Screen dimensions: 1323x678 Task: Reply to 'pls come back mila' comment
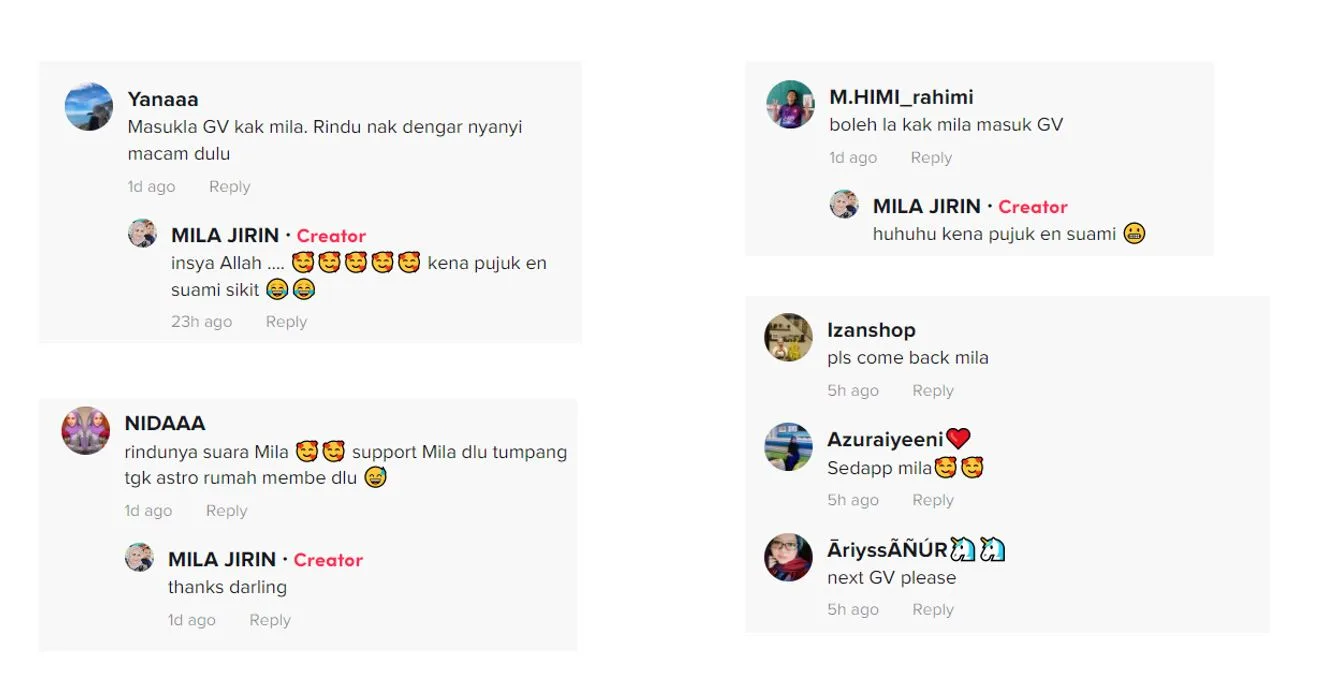click(933, 391)
